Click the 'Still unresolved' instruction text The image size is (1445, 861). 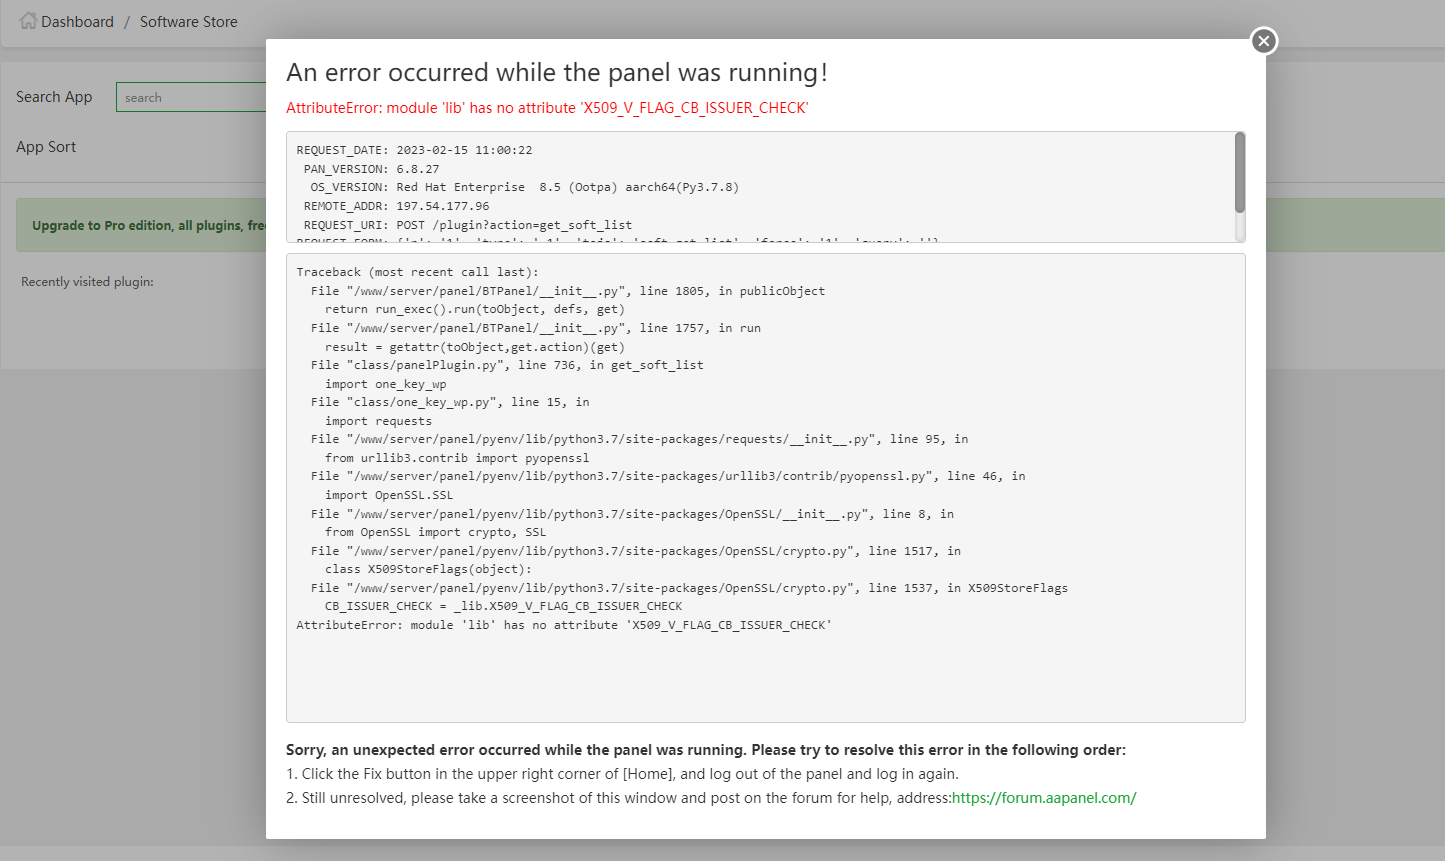[618, 798]
